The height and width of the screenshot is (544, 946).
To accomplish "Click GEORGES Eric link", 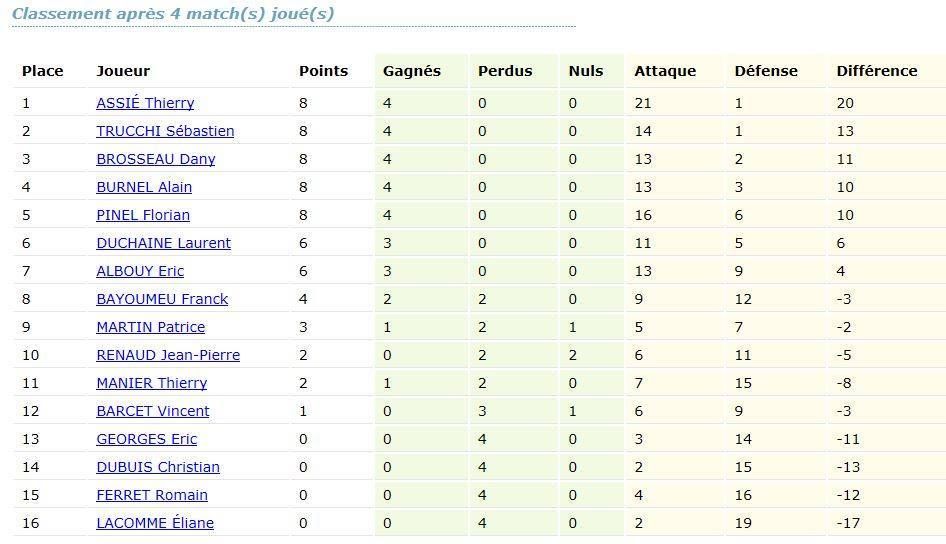I will click(x=146, y=439).
